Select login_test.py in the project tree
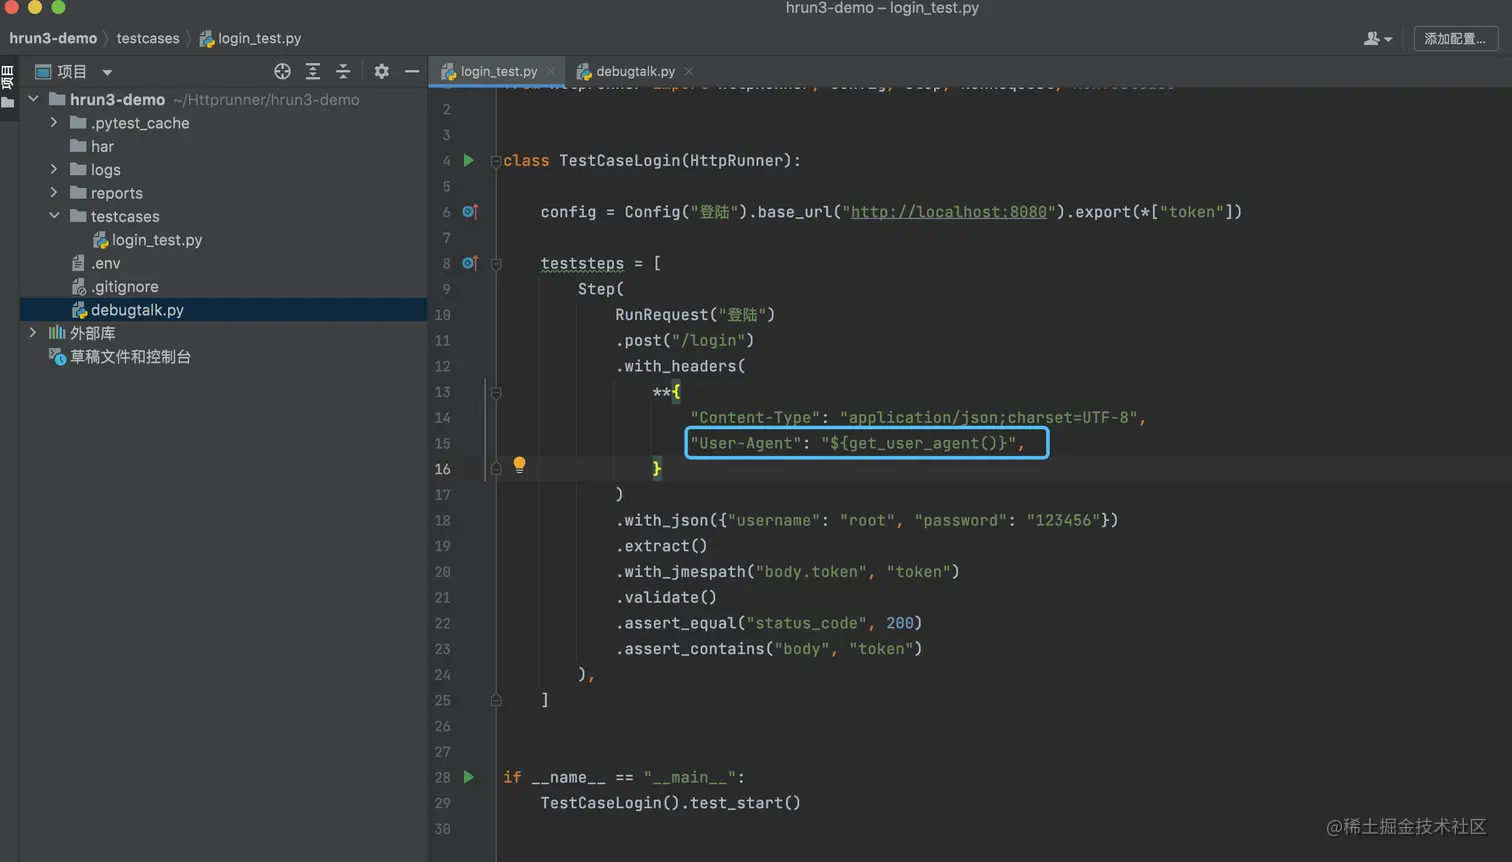Viewport: 1512px width, 862px height. click(x=156, y=240)
